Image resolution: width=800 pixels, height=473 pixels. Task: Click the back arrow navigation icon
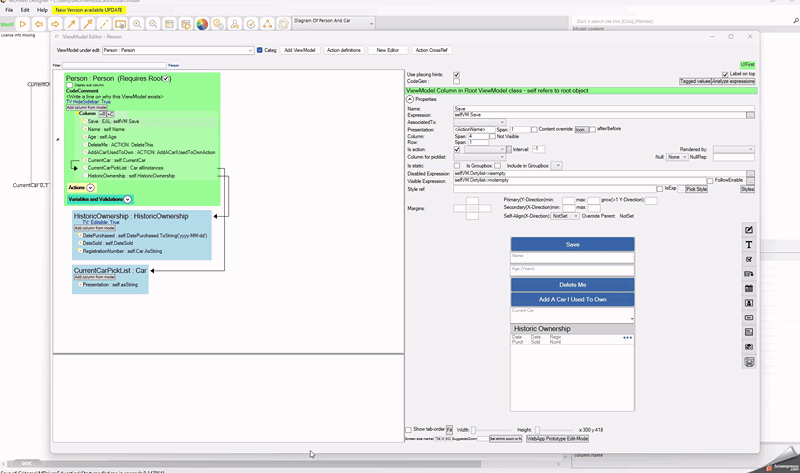click(x=40, y=24)
